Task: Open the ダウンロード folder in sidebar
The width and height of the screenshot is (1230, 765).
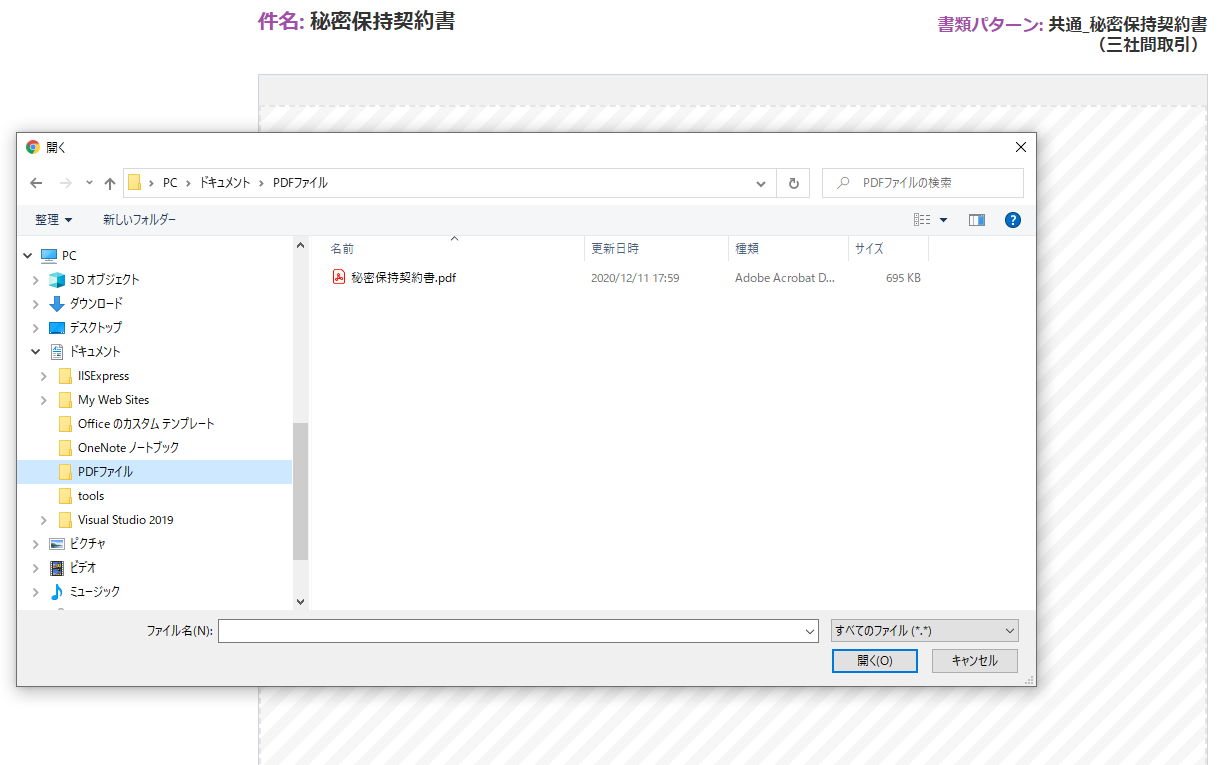Action: coord(95,303)
